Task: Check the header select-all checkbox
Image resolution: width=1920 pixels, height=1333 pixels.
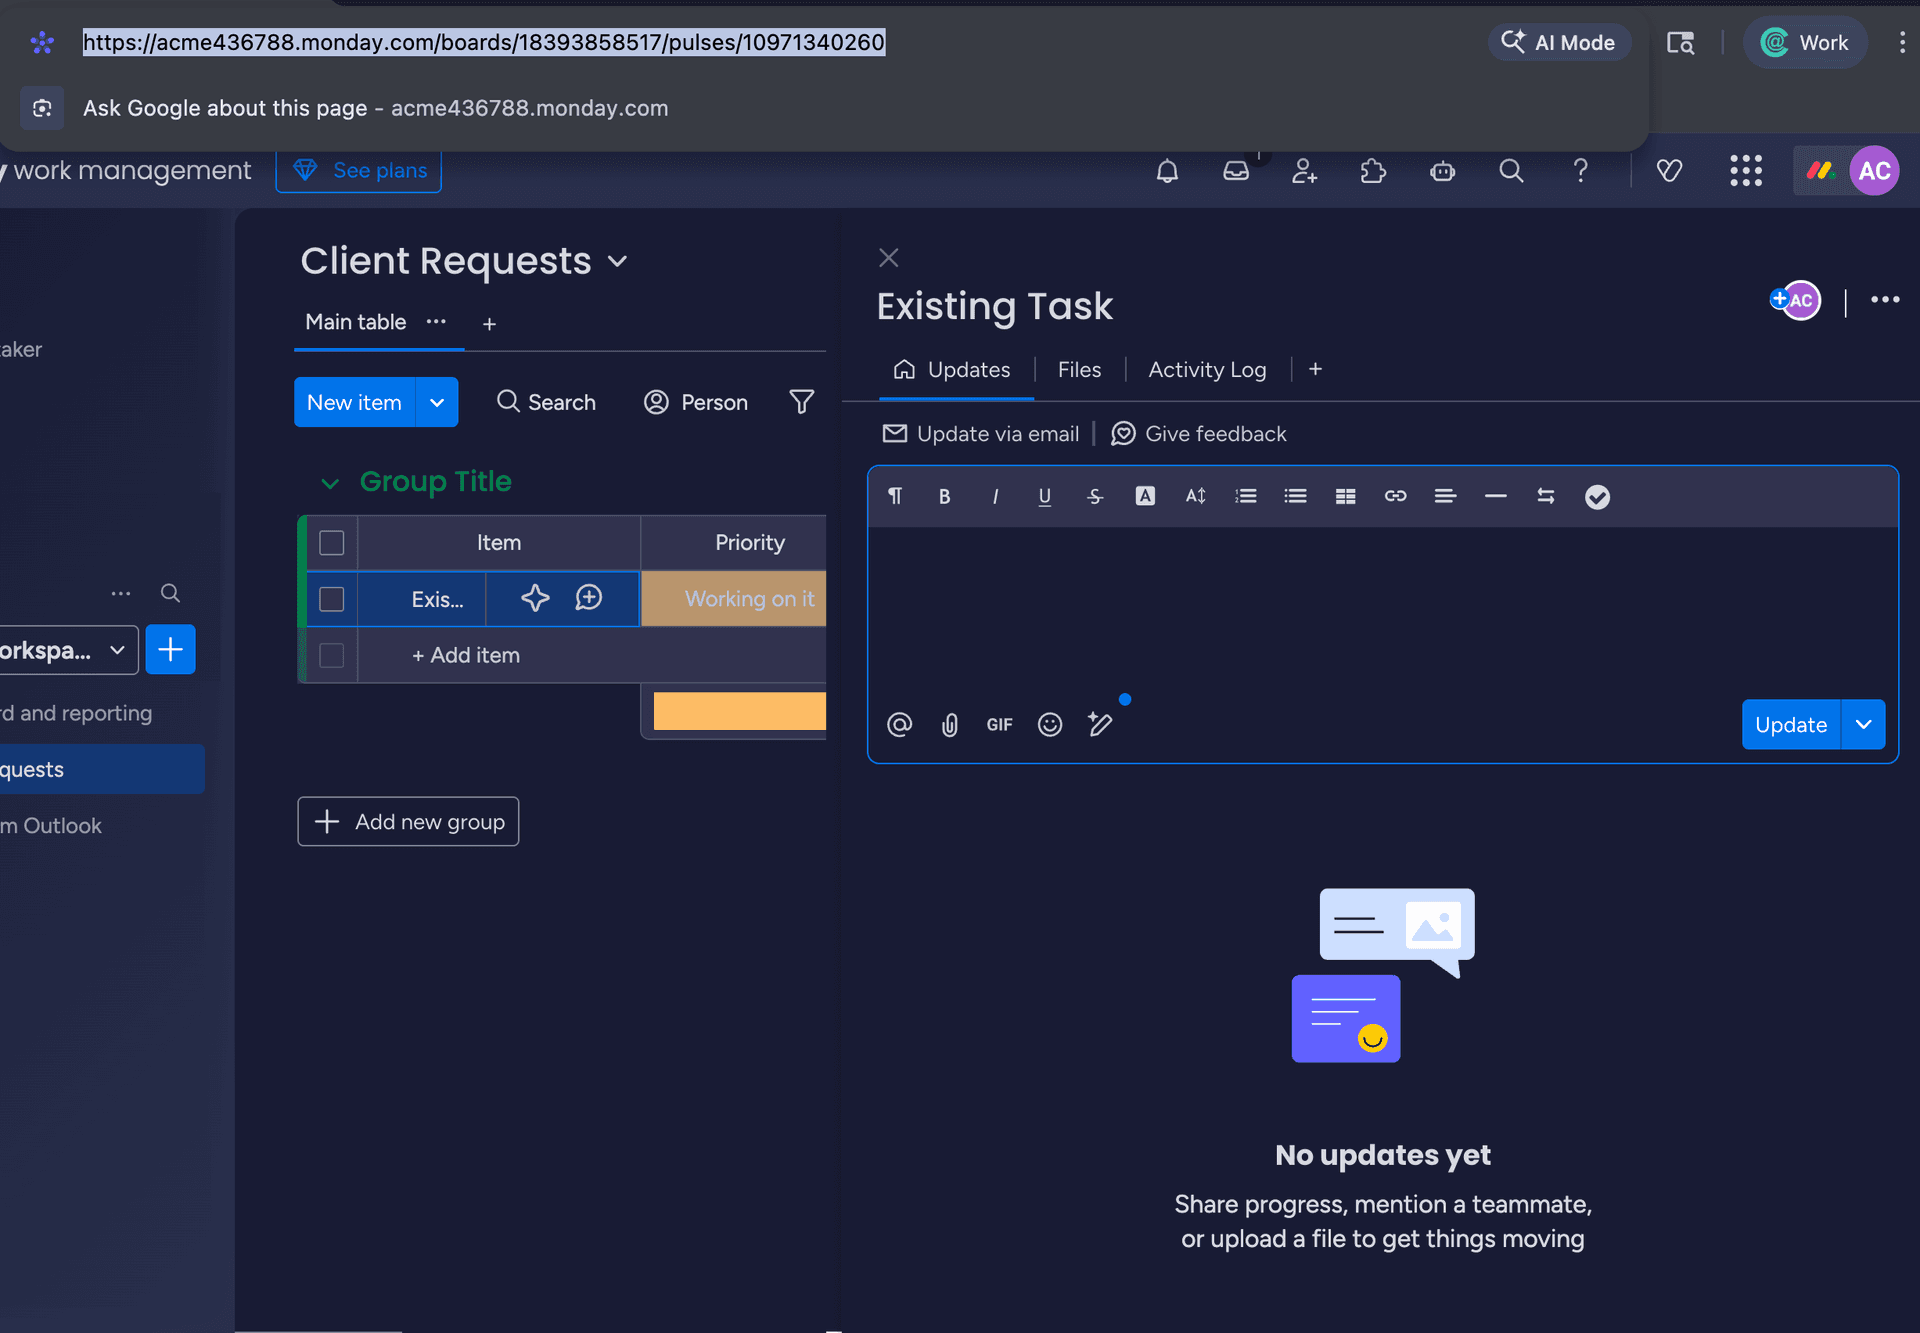Action: [x=331, y=543]
